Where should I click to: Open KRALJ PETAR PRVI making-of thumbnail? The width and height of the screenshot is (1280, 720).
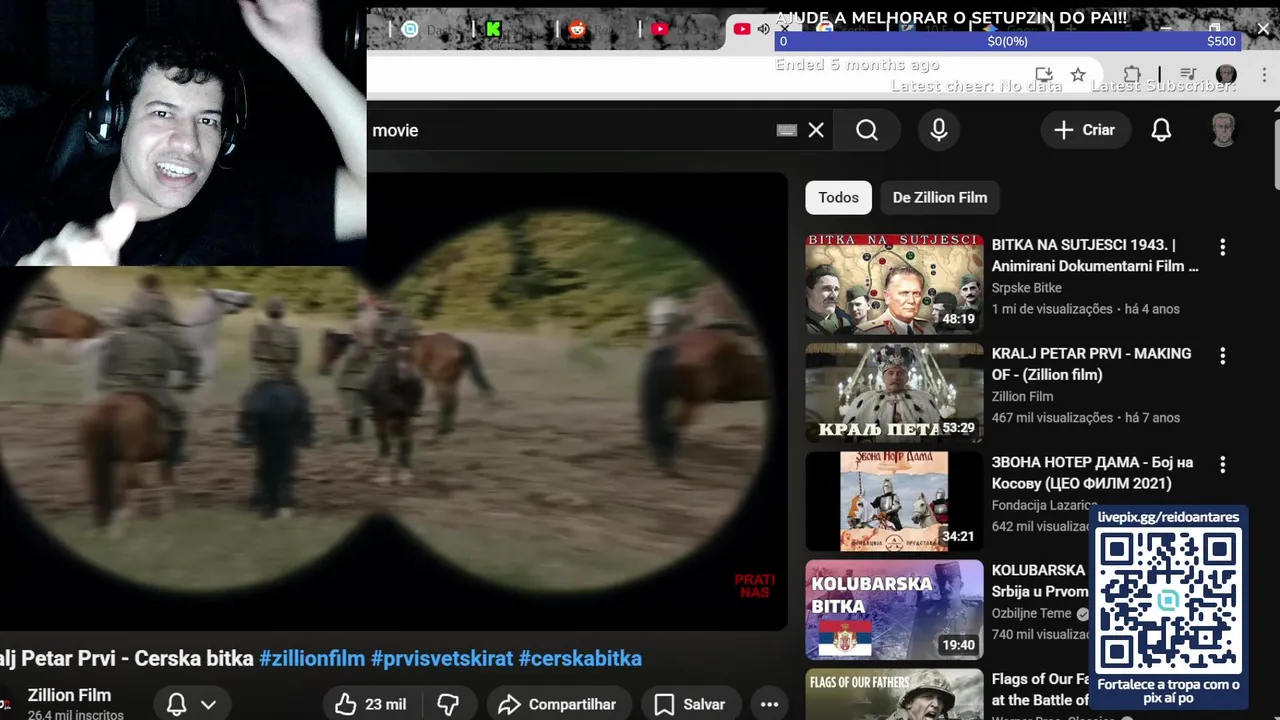tap(894, 393)
